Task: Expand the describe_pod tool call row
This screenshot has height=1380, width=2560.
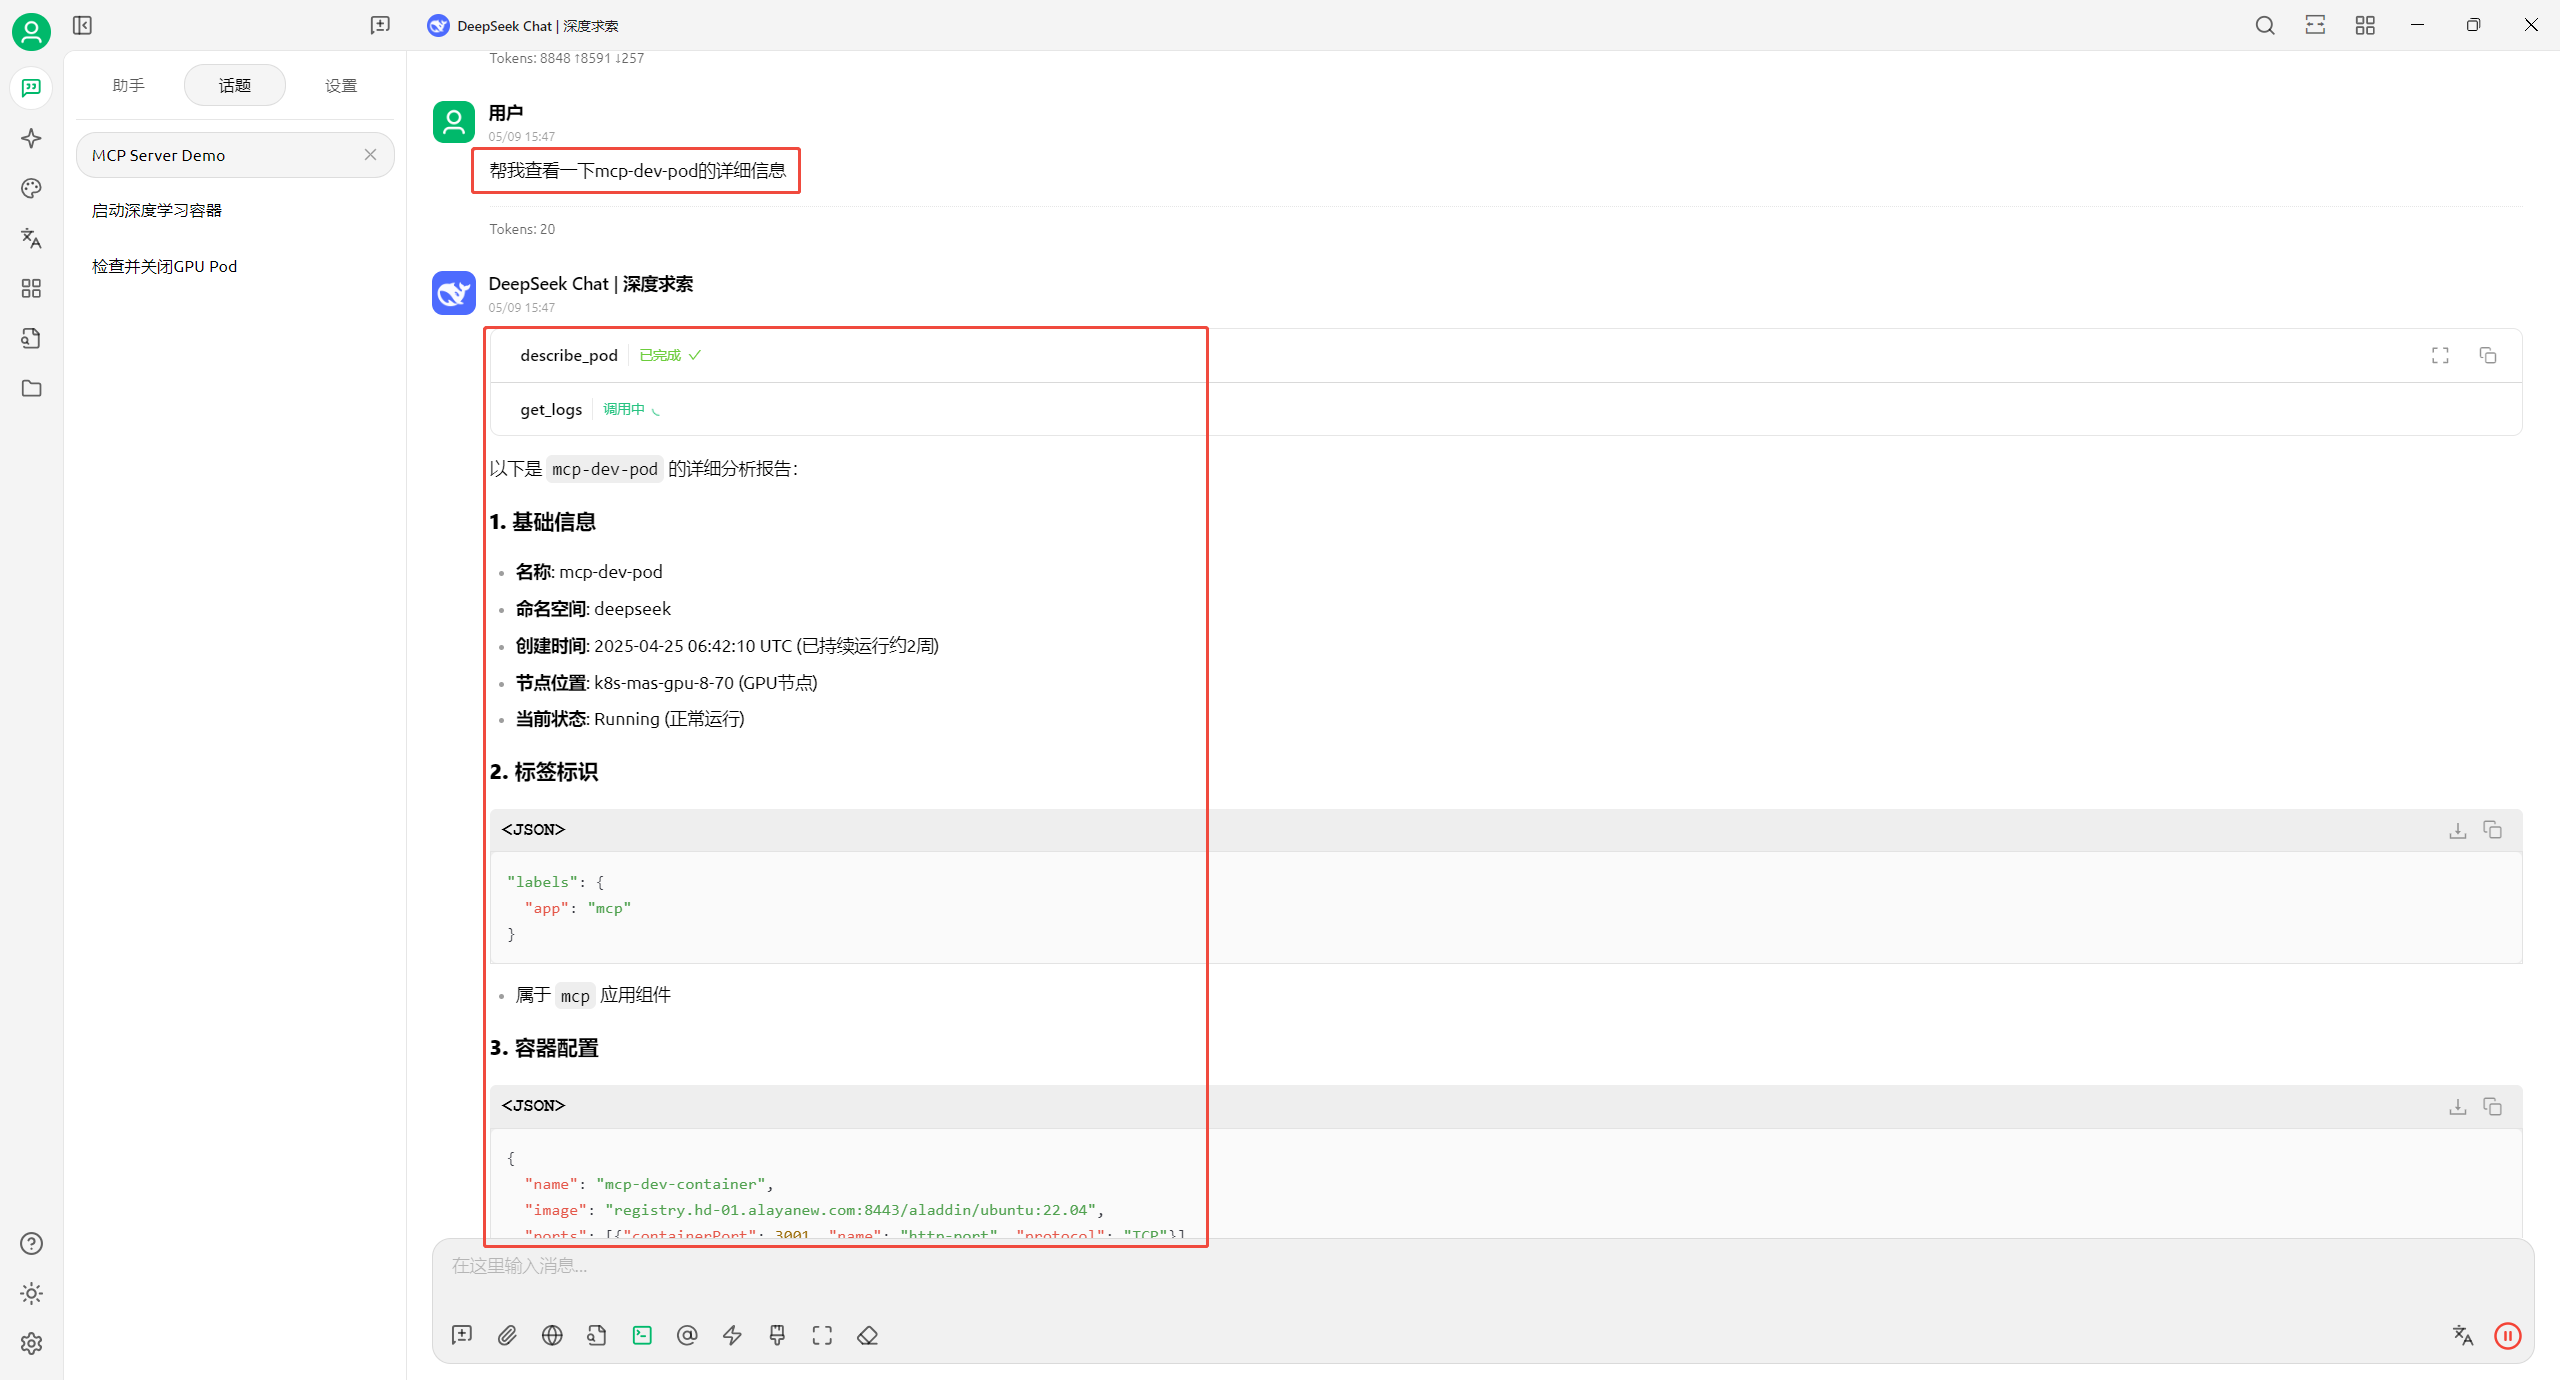Action: click(1505, 355)
